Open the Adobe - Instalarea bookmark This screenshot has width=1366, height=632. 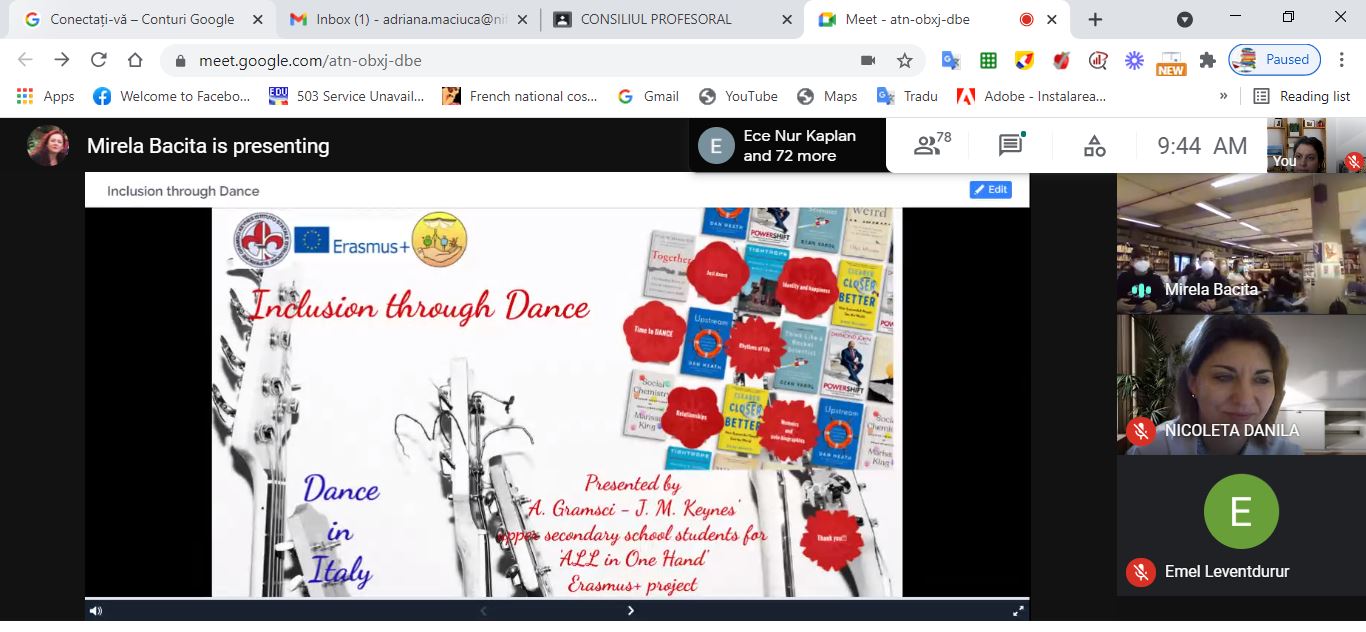(x=1032, y=96)
